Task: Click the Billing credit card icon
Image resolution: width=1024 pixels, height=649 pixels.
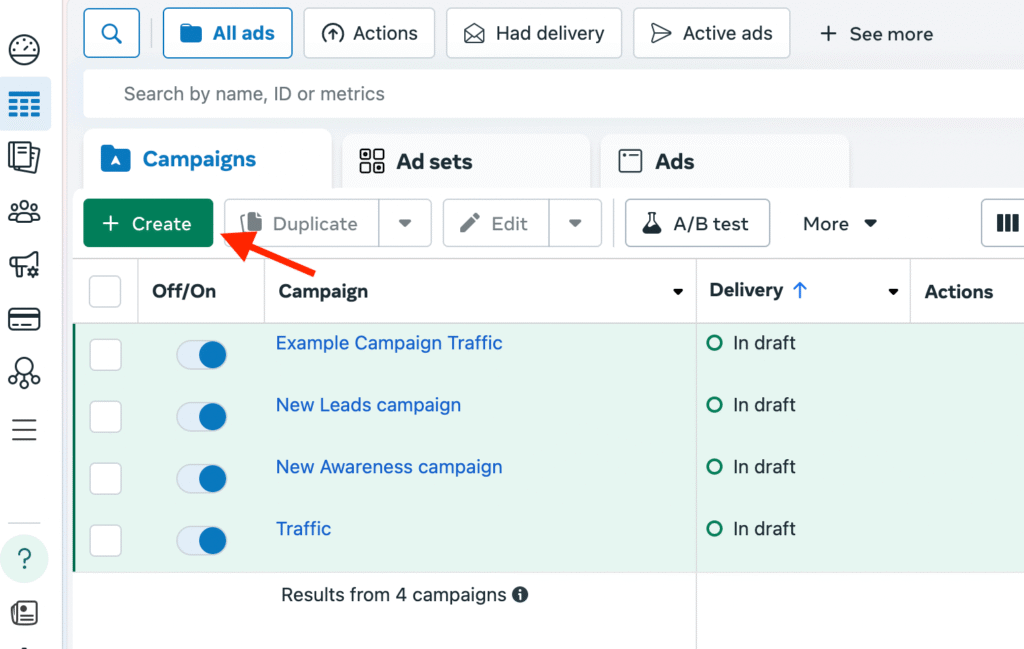Action: click(x=24, y=319)
